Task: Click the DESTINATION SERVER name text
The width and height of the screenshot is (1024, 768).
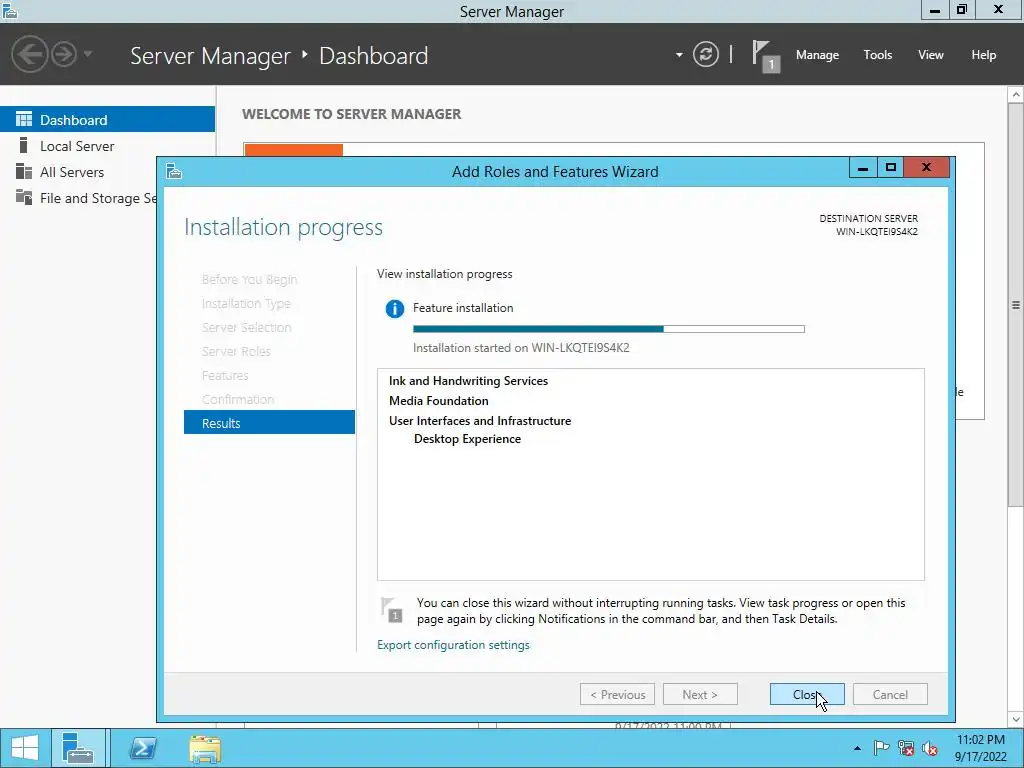Action: coord(876,232)
